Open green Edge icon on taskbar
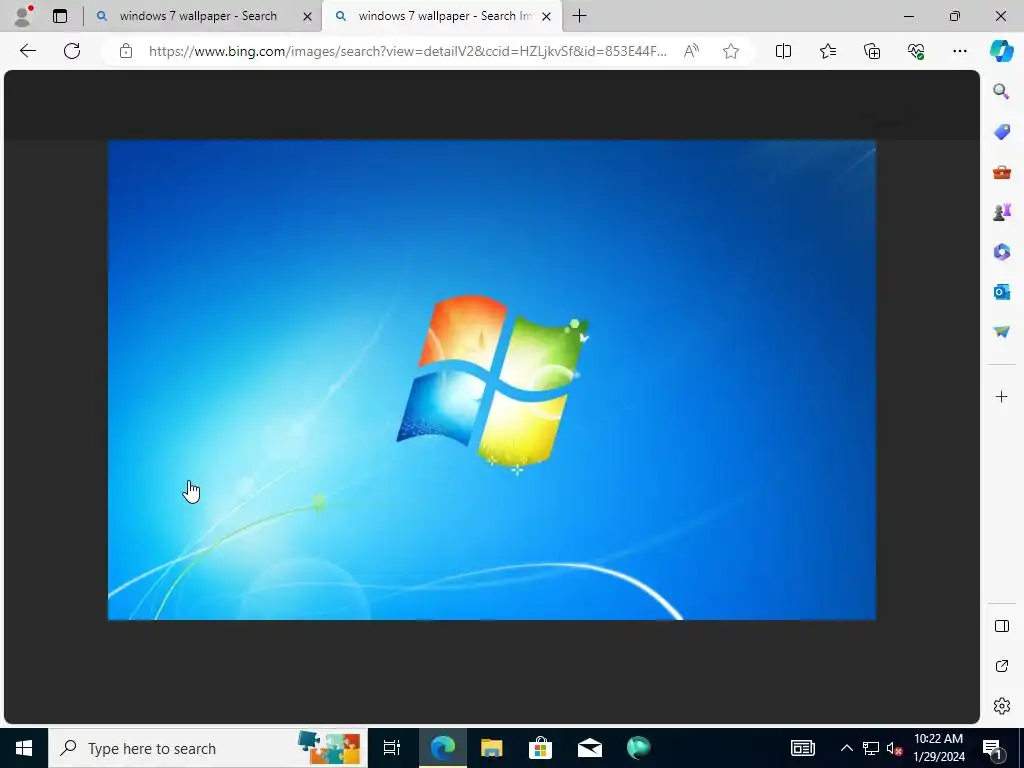The image size is (1024, 768). pos(638,748)
